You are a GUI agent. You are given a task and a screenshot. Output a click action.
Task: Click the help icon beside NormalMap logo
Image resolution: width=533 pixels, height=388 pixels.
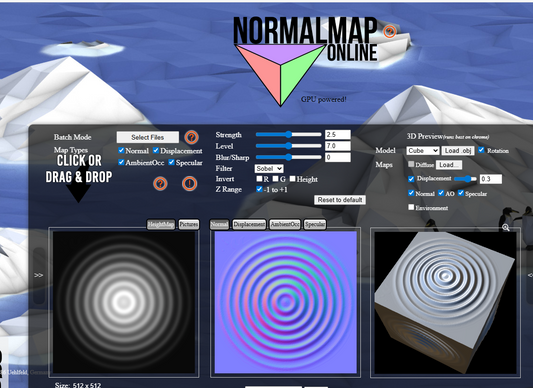click(x=390, y=31)
